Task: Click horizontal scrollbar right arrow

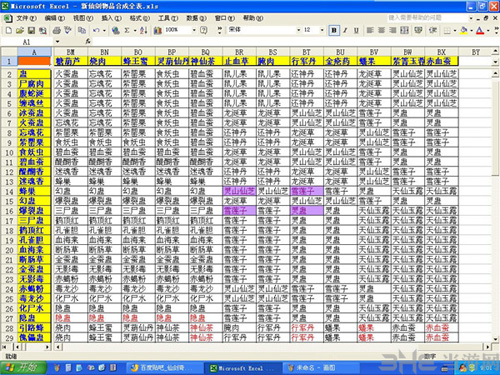Action: coord(488,347)
